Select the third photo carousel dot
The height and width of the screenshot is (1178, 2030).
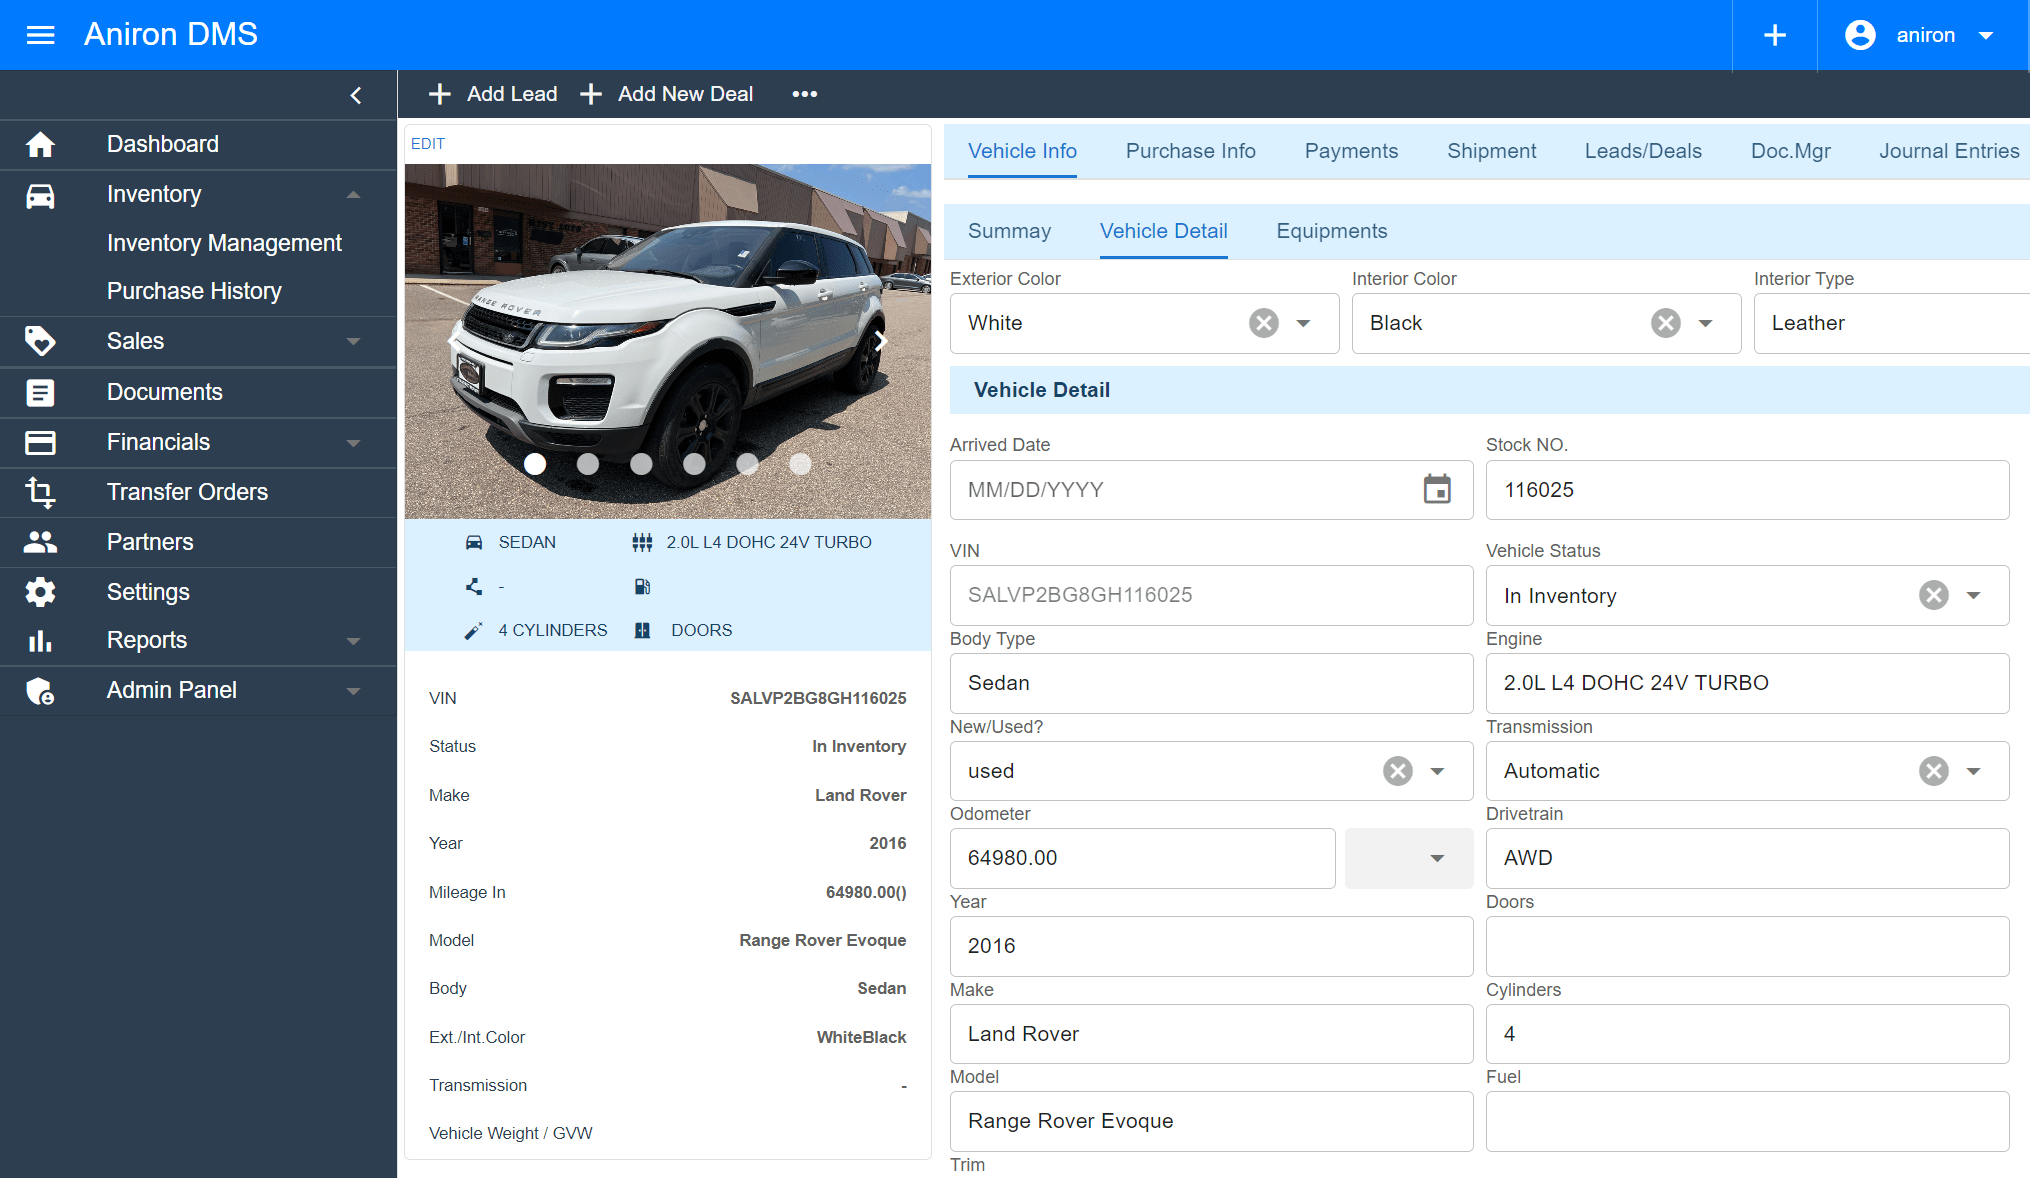[641, 464]
